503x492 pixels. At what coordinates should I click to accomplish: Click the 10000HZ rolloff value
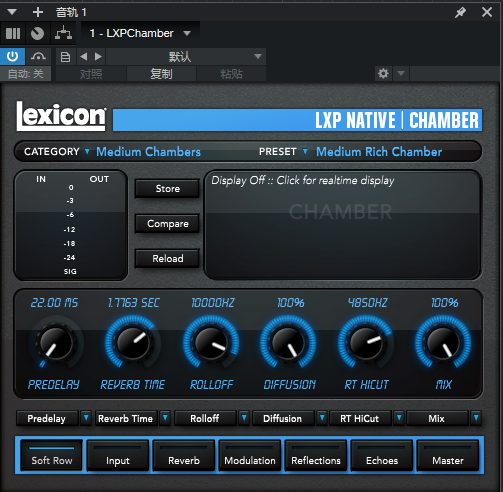coord(212,303)
